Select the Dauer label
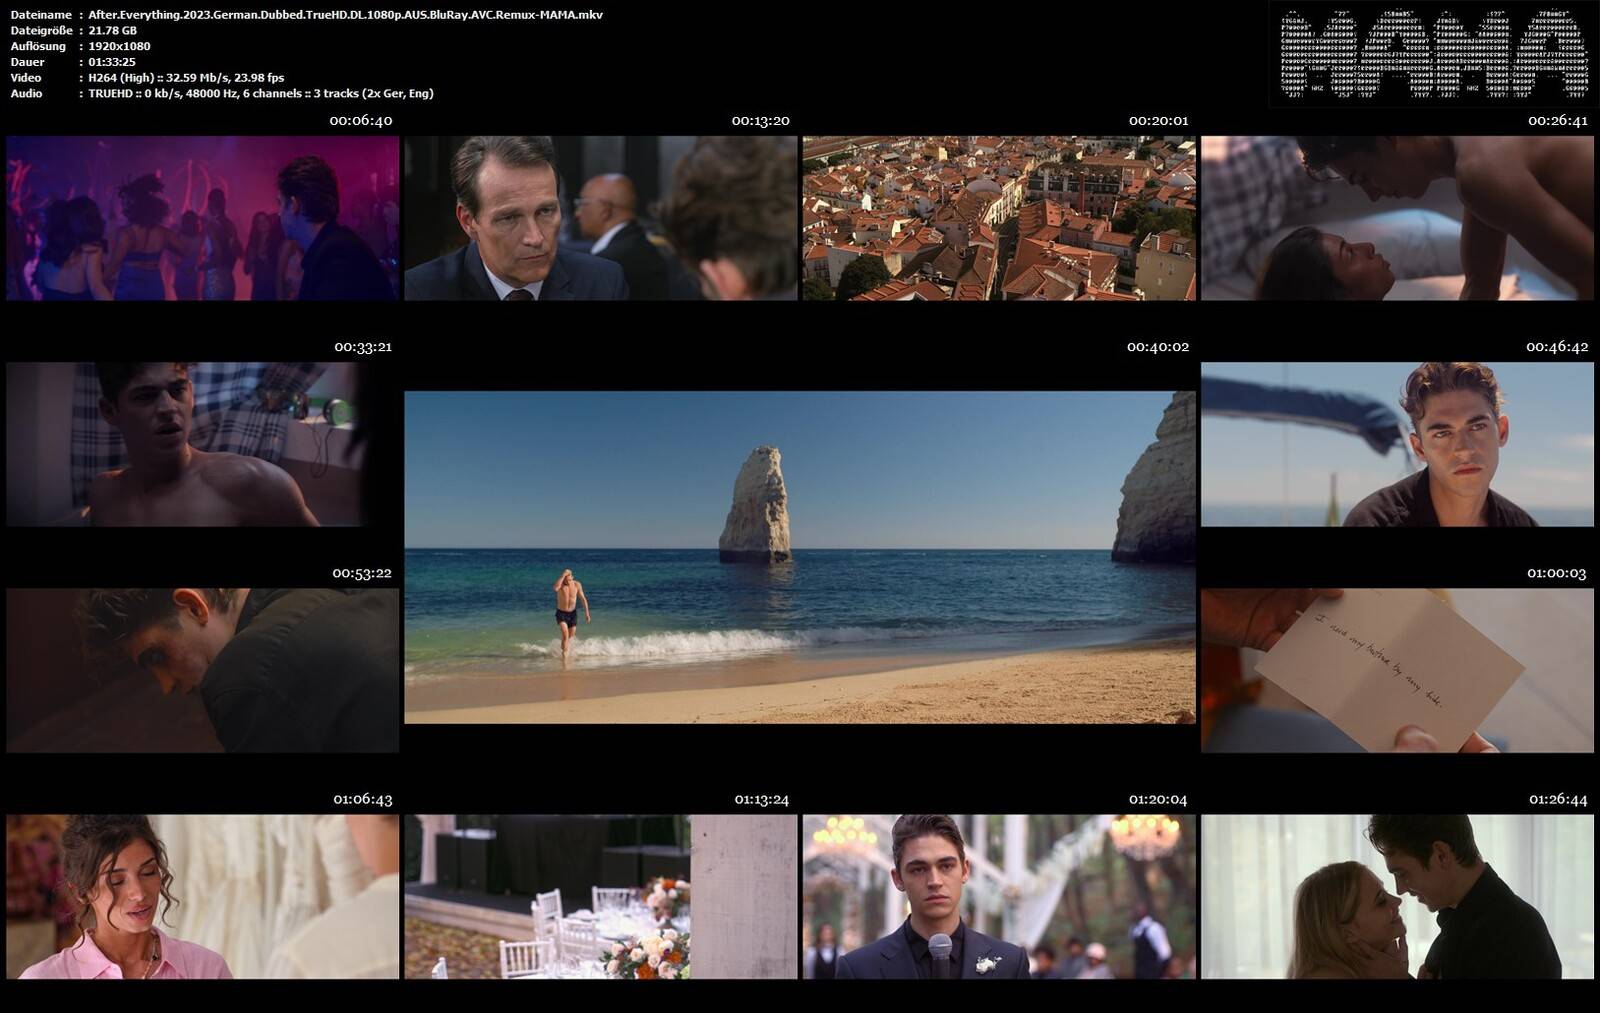 pyautogui.click(x=27, y=62)
